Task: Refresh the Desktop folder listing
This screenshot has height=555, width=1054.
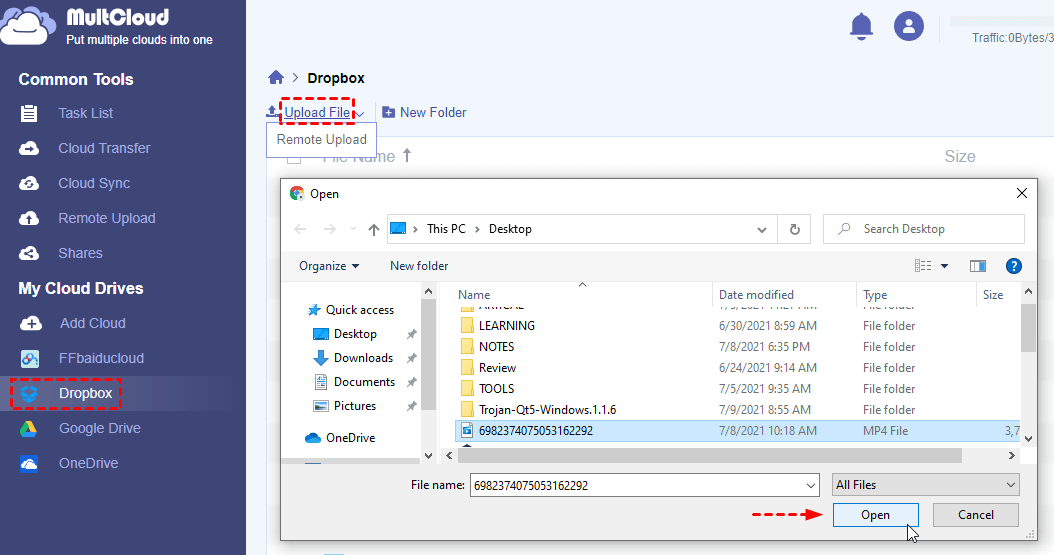Action: (795, 229)
